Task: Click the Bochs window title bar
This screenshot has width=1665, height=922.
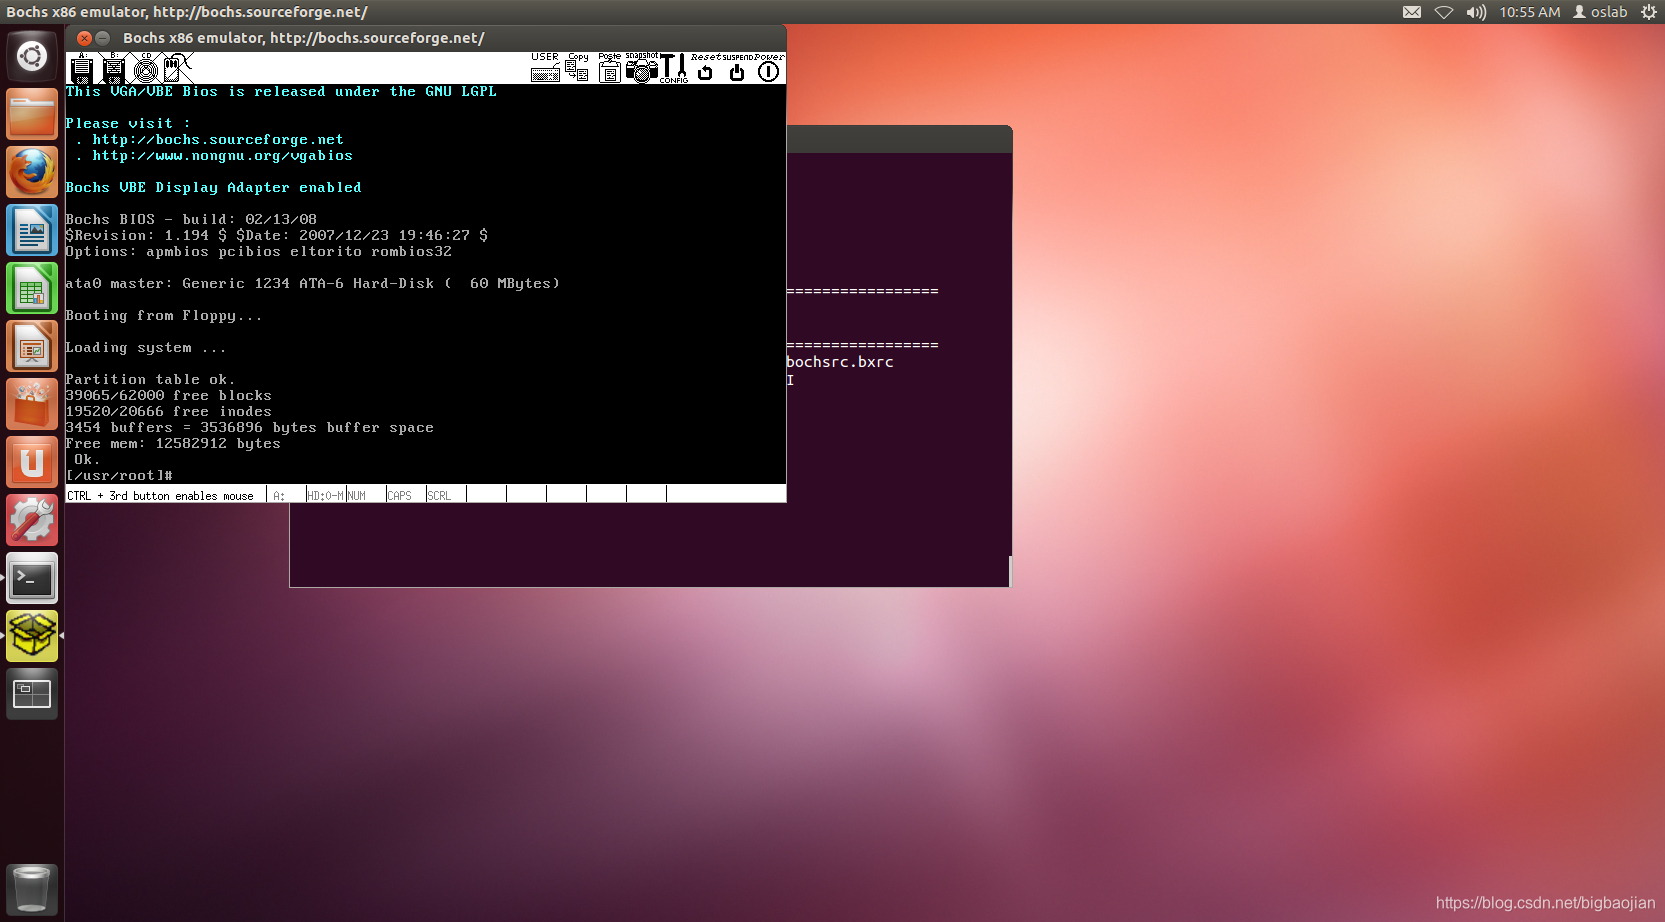Action: point(426,38)
